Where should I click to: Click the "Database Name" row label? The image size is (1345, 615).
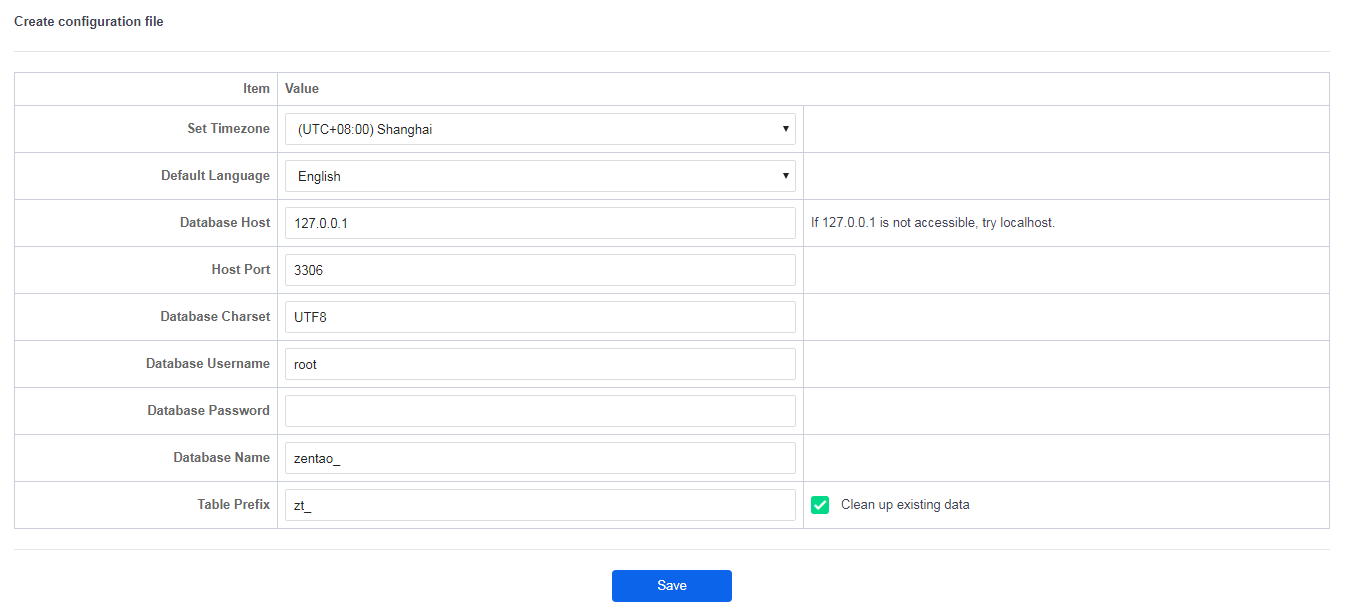tap(221, 458)
